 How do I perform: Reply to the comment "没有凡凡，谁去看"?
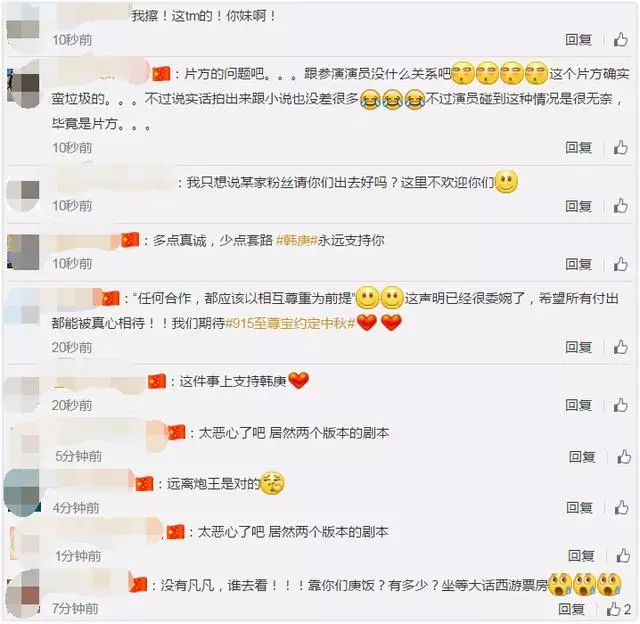pyautogui.click(x=571, y=609)
